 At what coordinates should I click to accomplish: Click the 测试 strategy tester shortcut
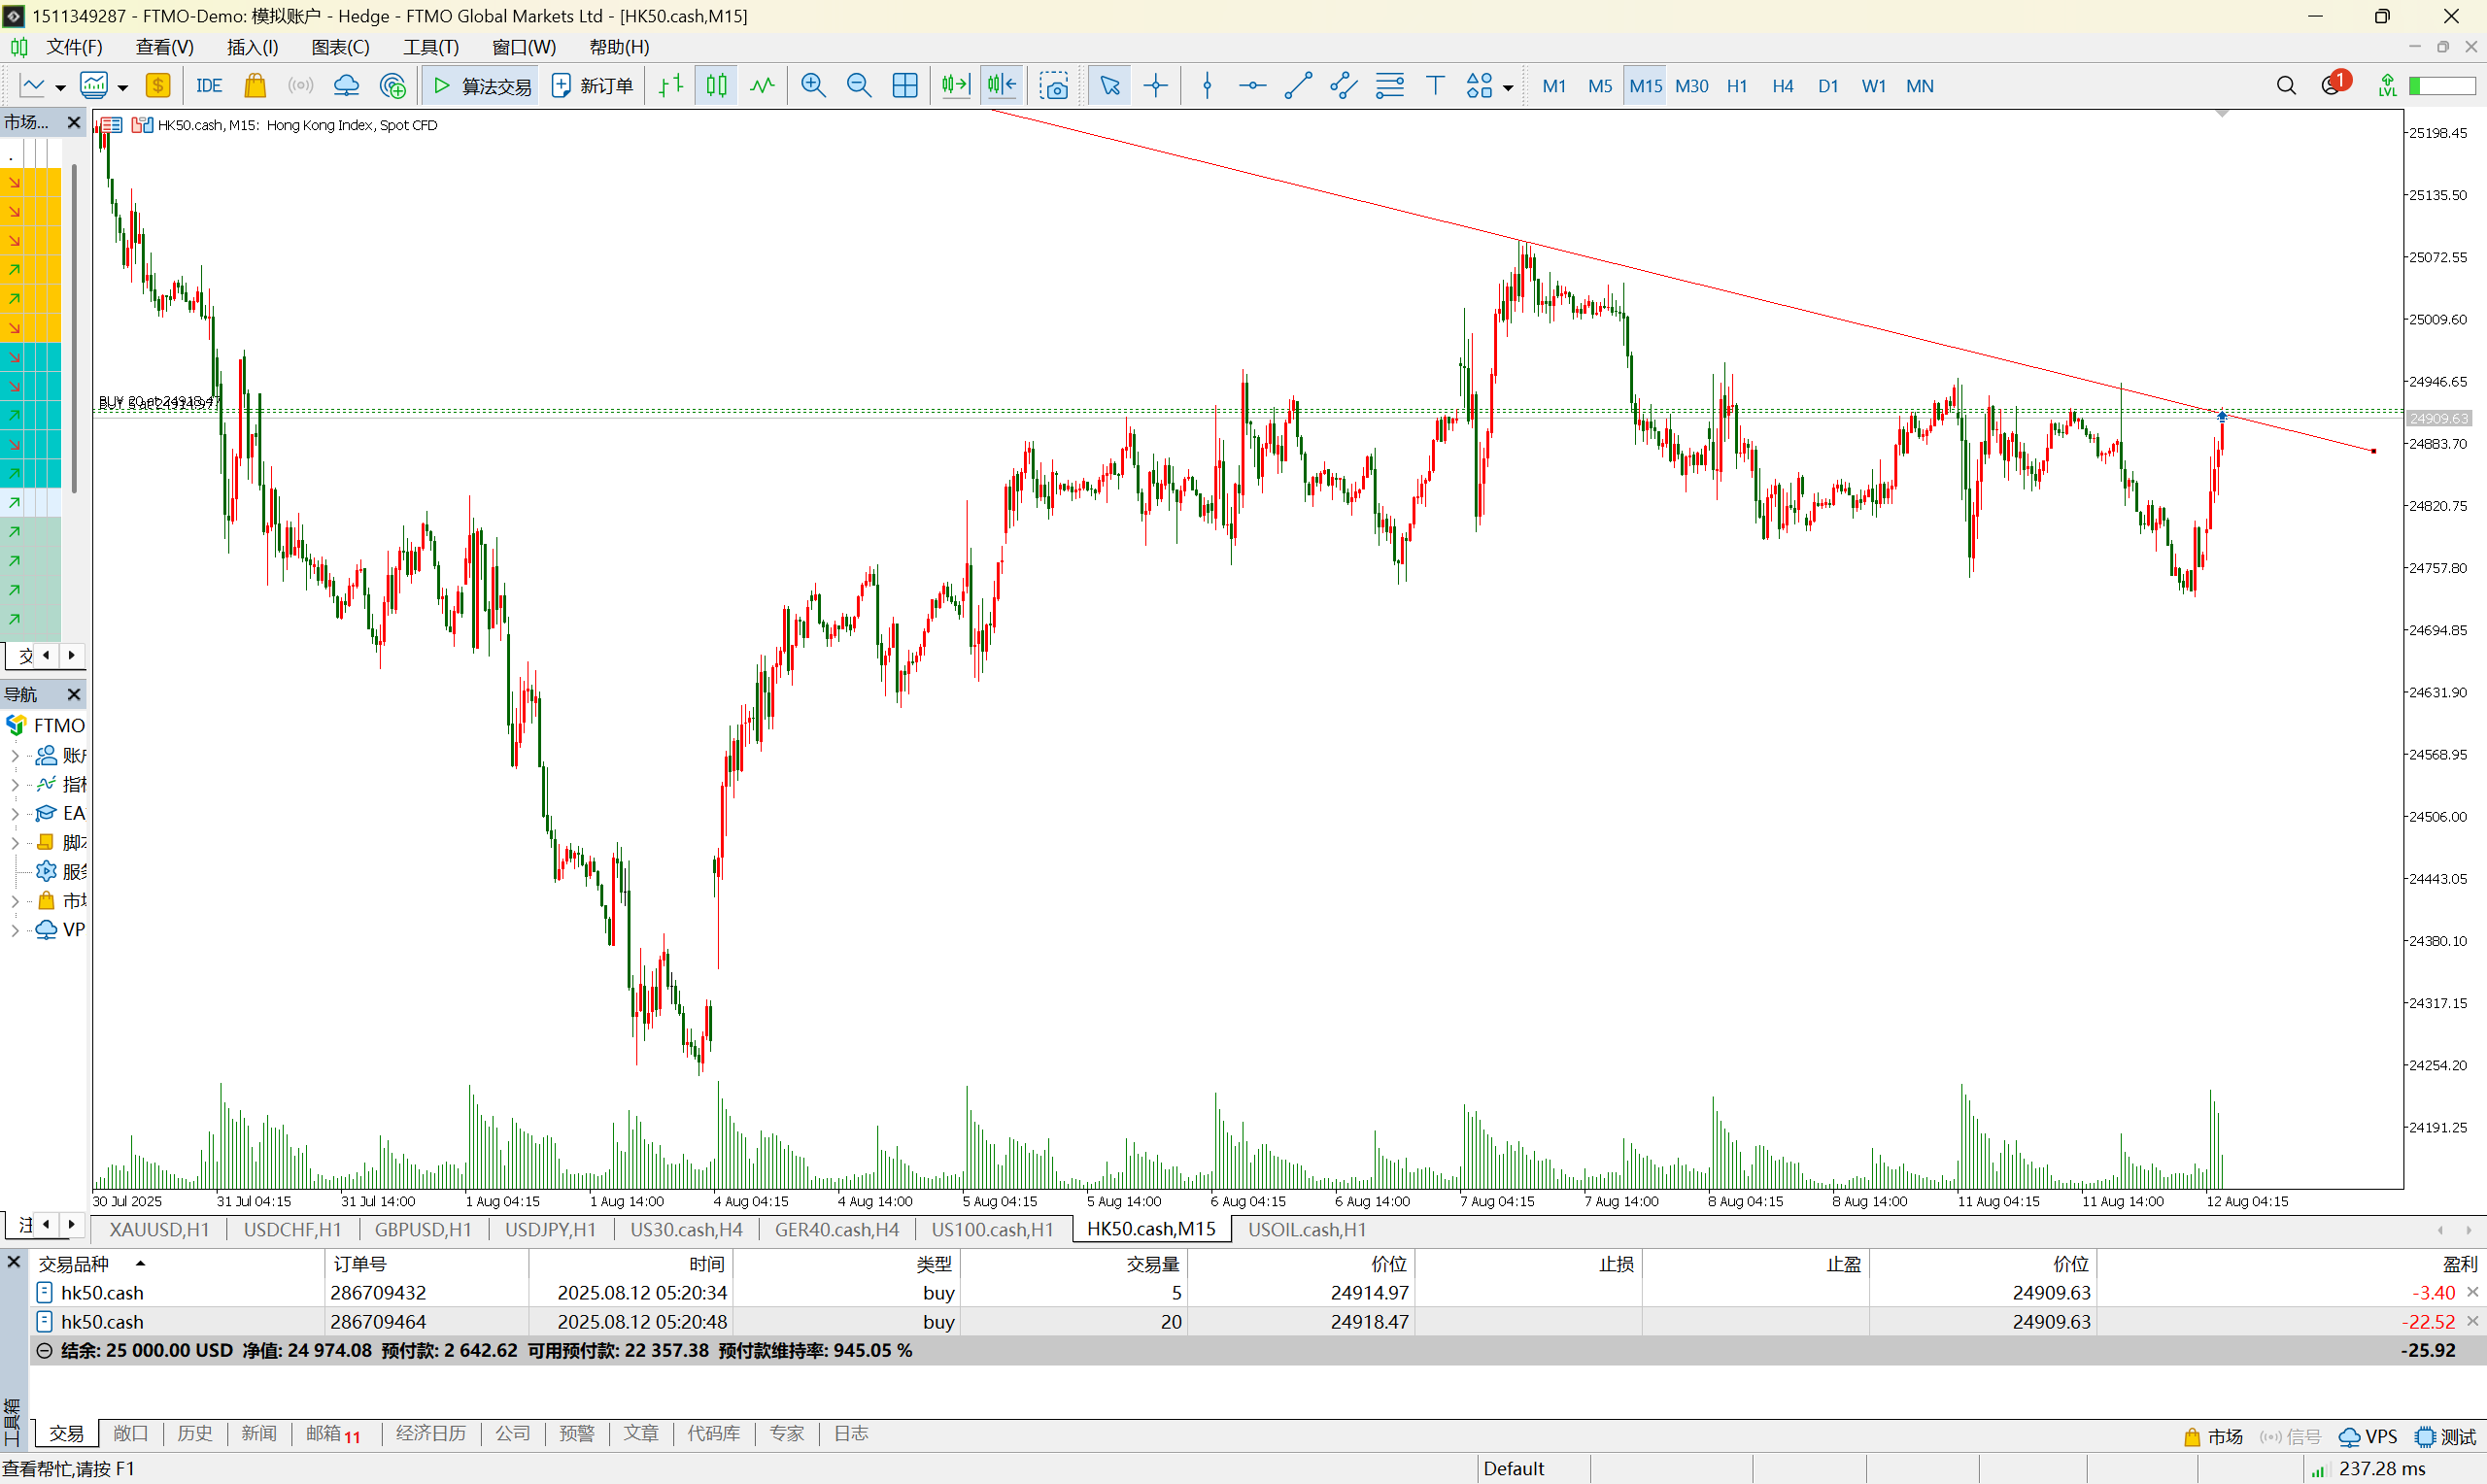2446,1436
